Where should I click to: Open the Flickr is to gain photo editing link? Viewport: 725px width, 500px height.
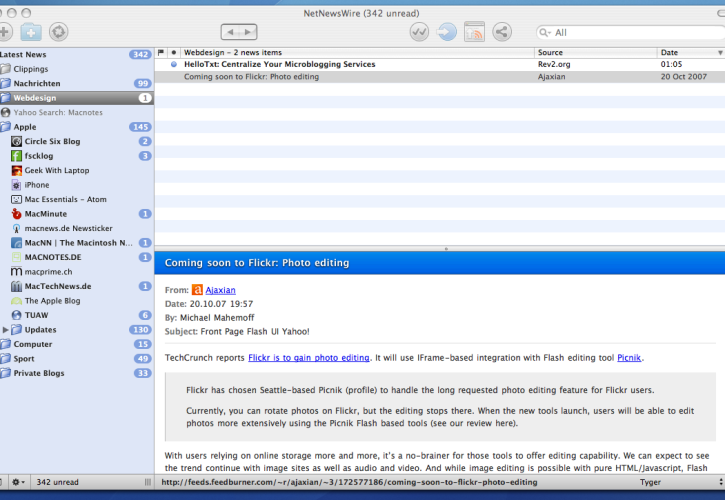coord(309,358)
